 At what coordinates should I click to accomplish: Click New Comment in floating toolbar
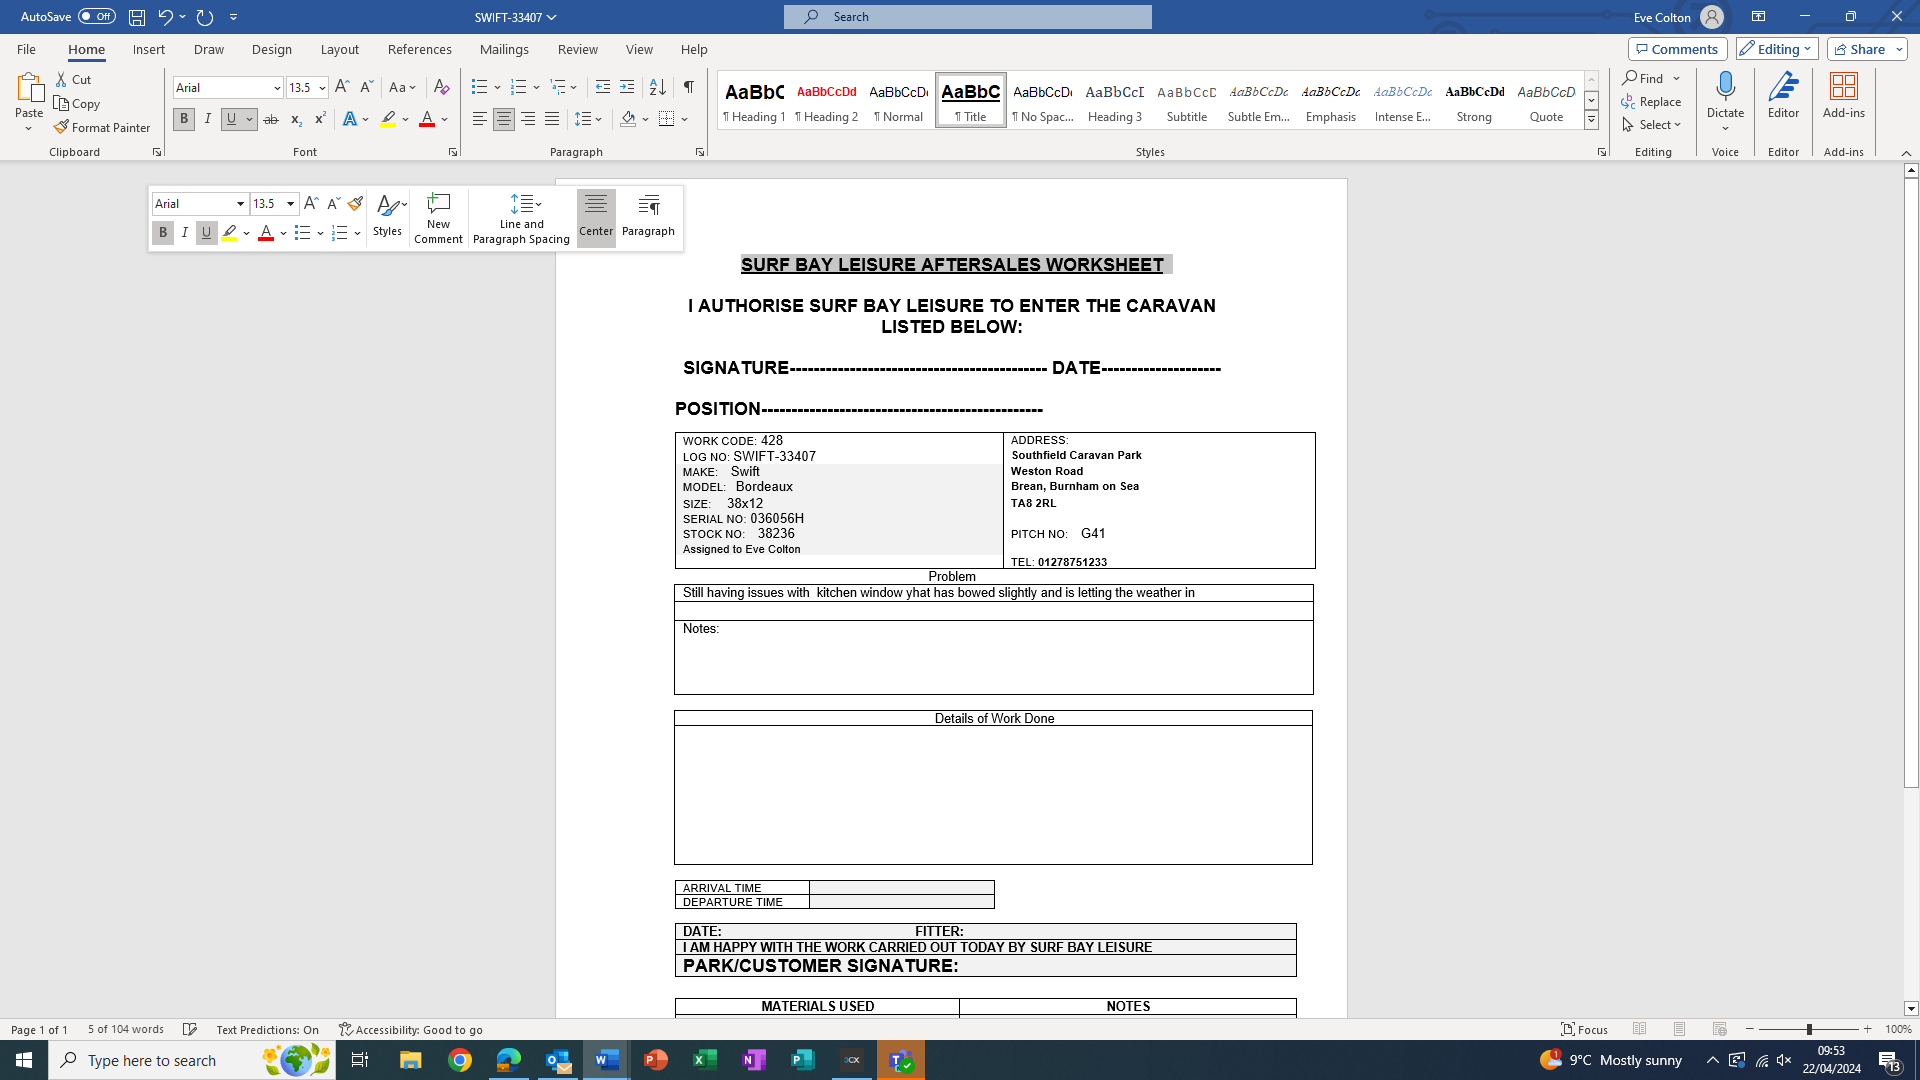click(x=438, y=218)
